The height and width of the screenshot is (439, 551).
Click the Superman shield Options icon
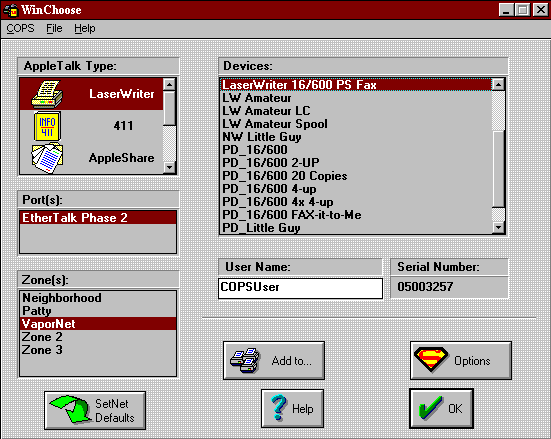point(431,360)
